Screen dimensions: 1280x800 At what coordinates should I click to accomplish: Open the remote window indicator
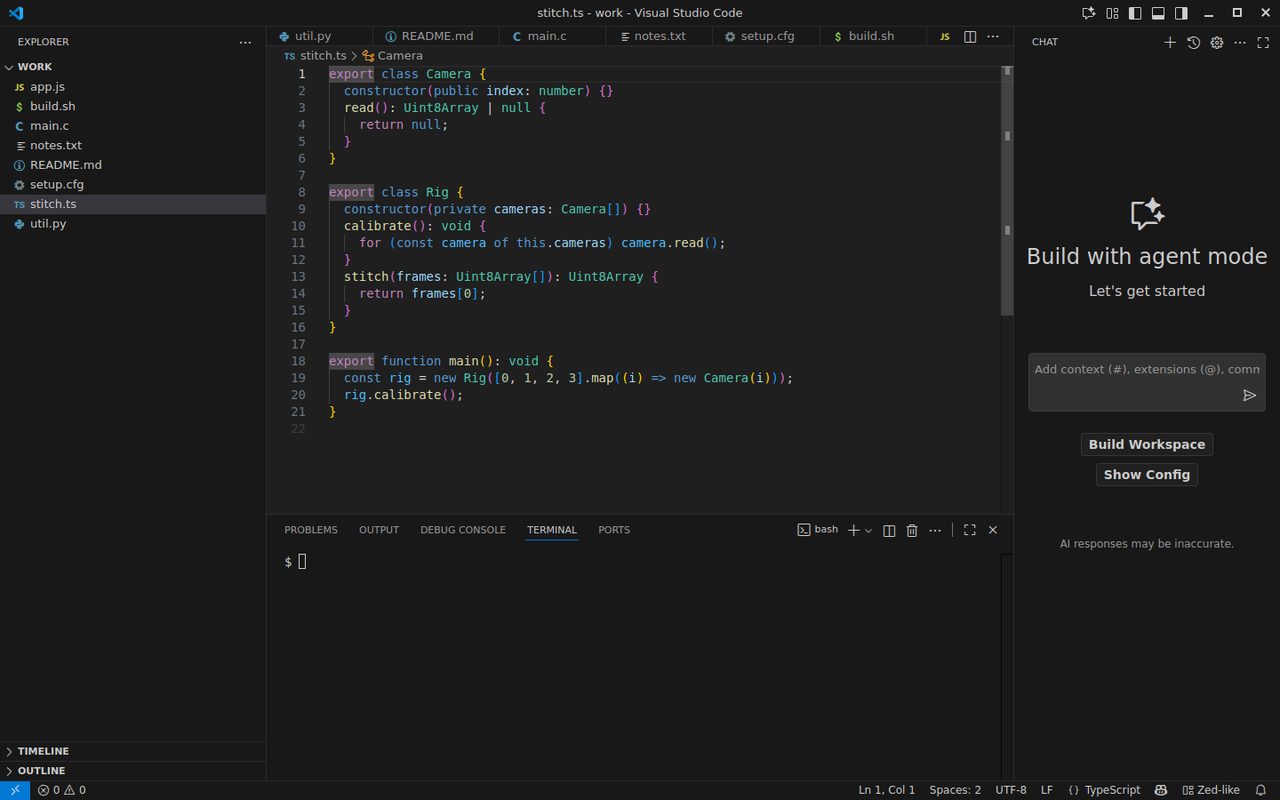click(15, 790)
